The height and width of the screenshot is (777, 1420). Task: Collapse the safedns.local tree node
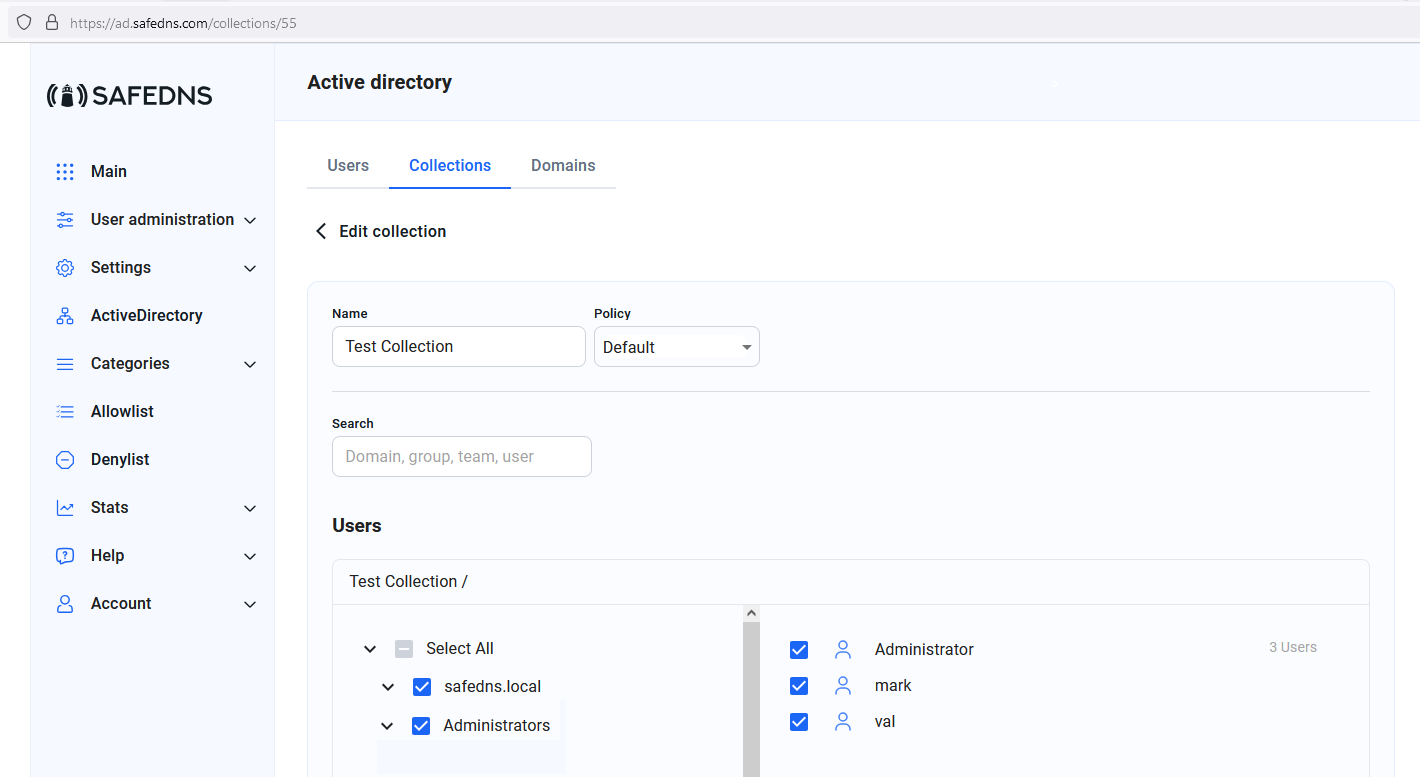(388, 687)
